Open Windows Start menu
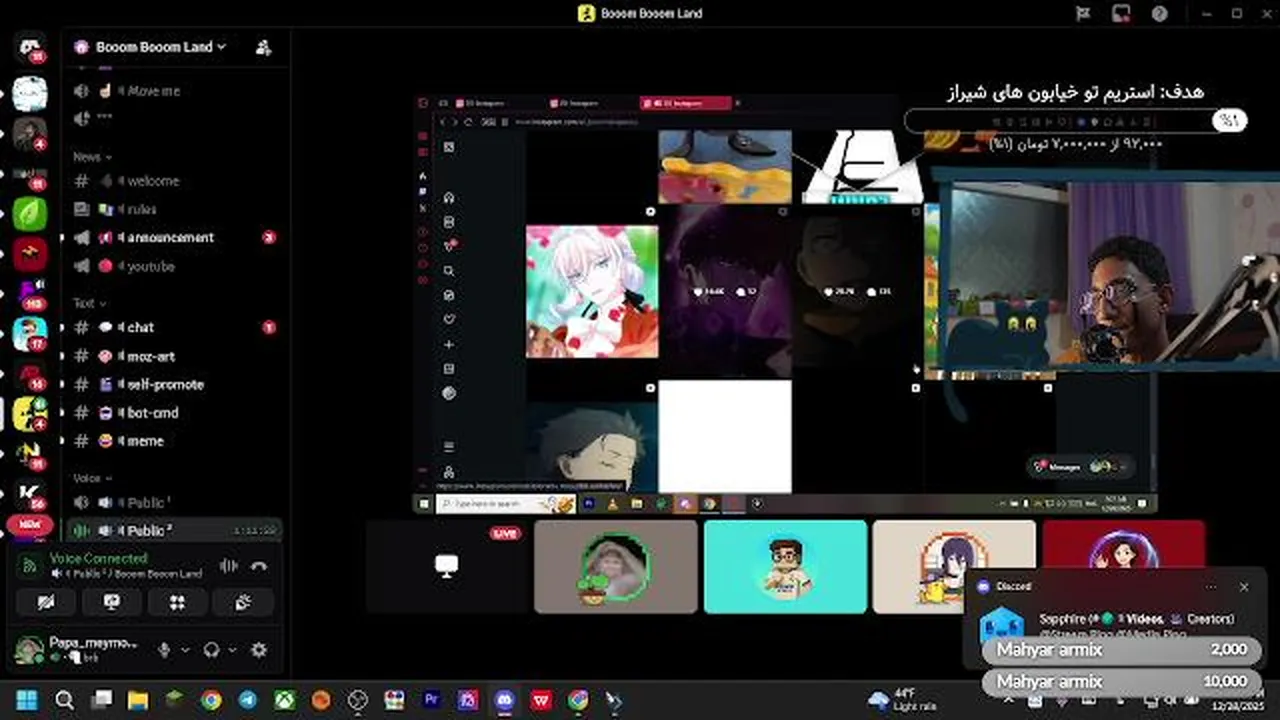Screen dimensions: 1280x720 tap(26, 700)
